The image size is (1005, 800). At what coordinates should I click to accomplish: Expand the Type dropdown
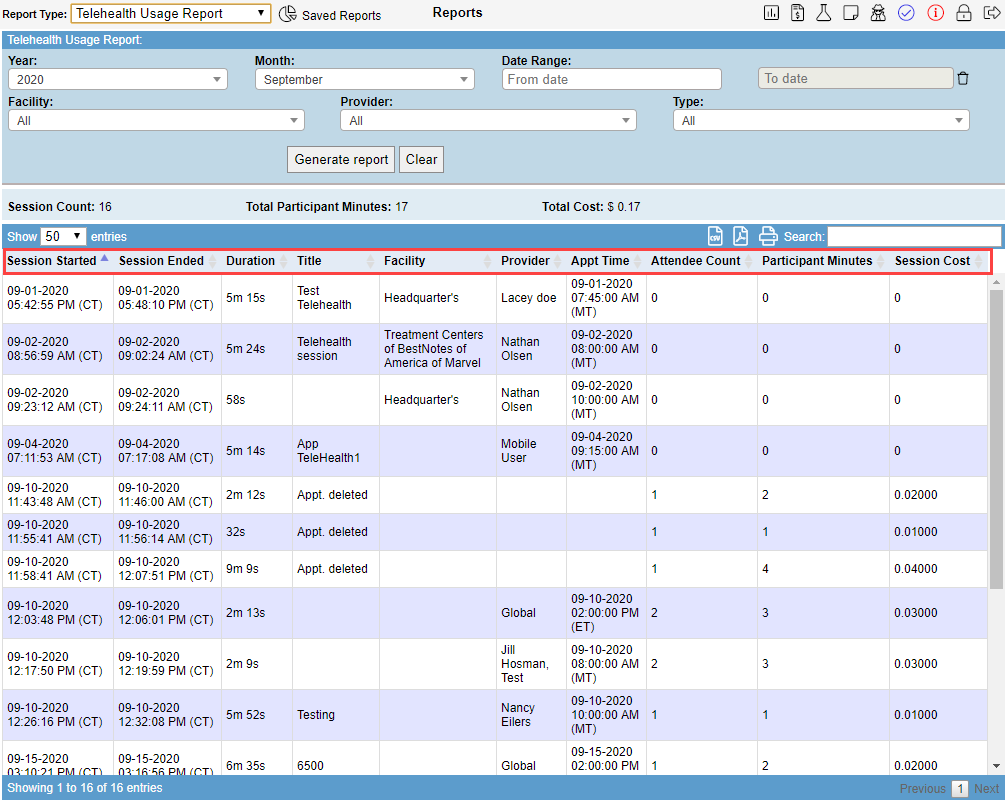821,121
